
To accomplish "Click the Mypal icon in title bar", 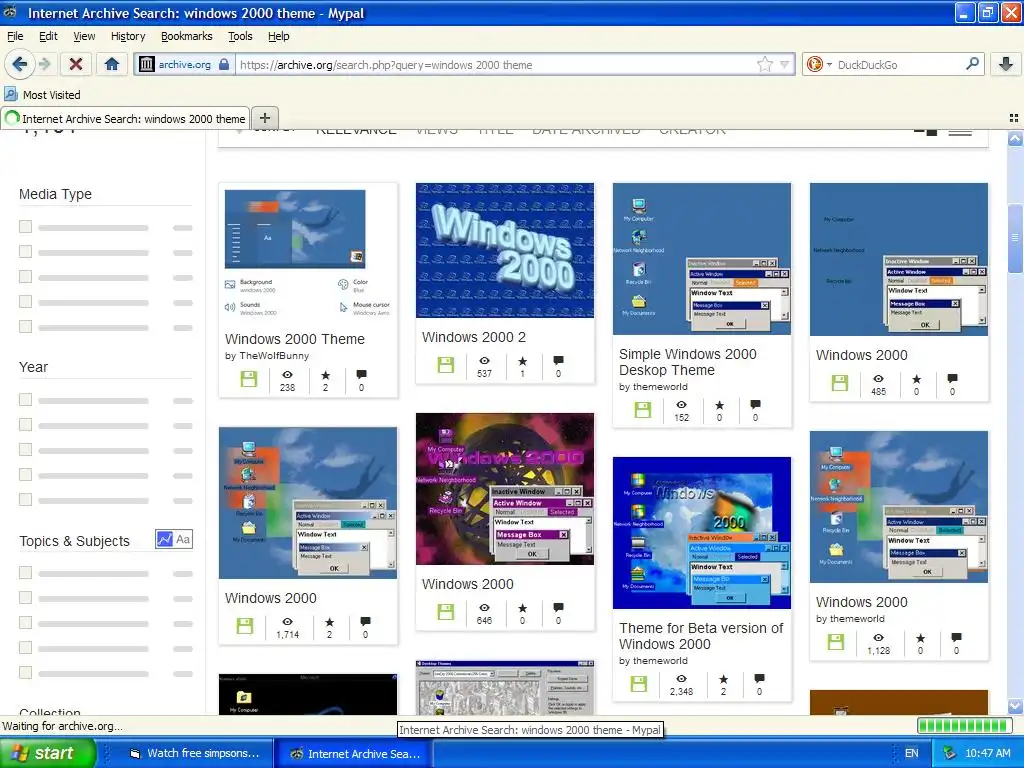I will click(x=10, y=12).
